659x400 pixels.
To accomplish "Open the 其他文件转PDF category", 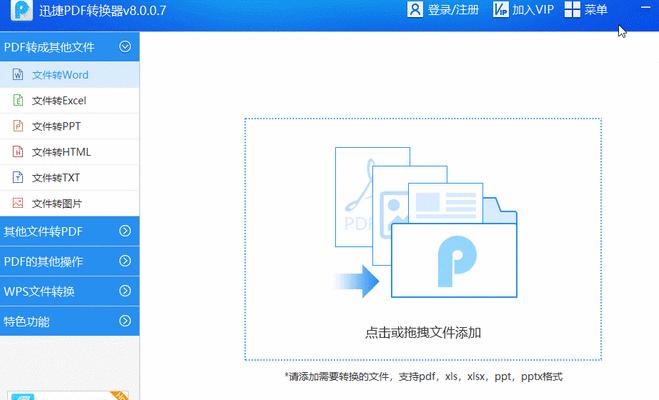I will pos(69,231).
